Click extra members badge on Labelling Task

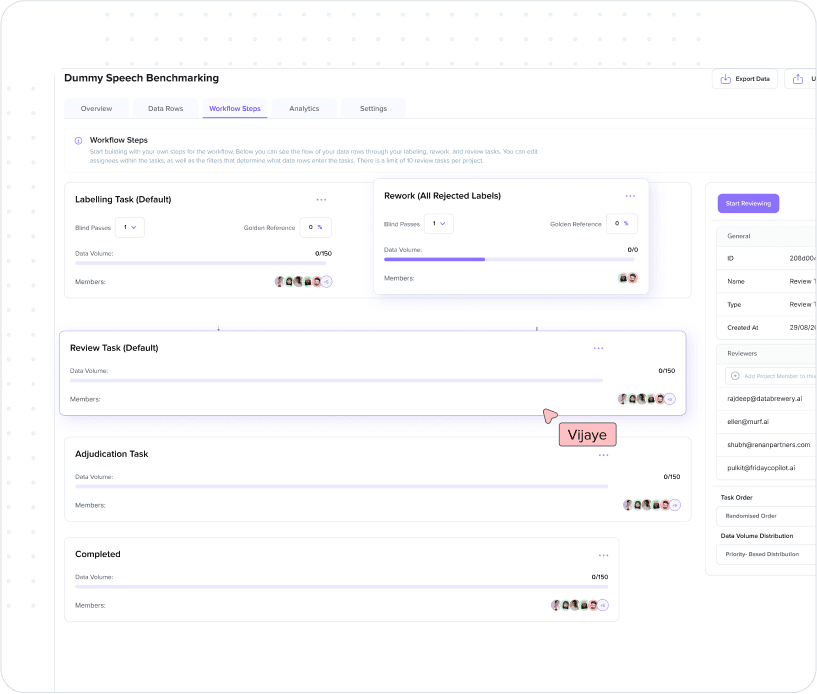pos(327,282)
